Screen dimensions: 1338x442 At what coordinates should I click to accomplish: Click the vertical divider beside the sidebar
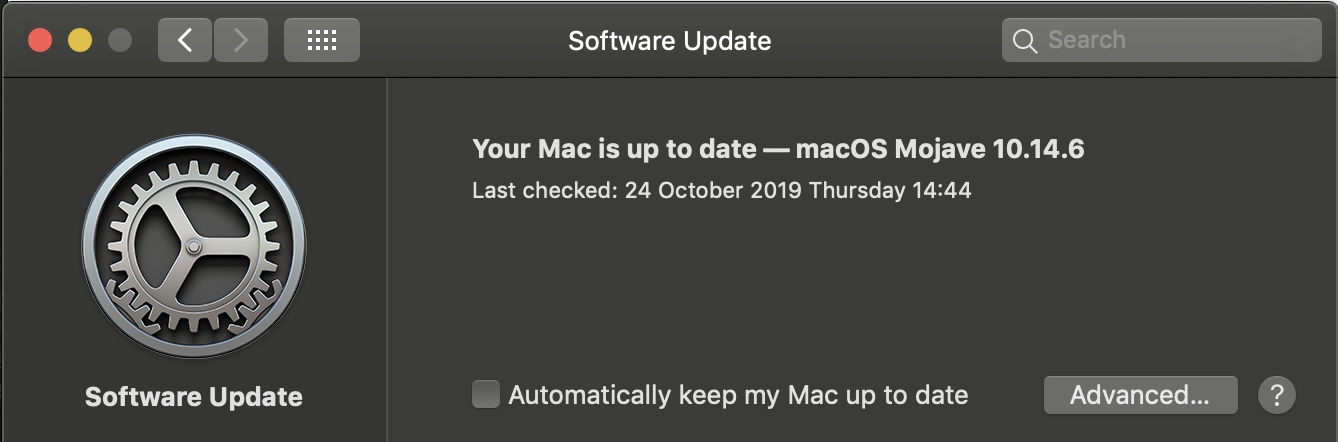[x=387, y=260]
